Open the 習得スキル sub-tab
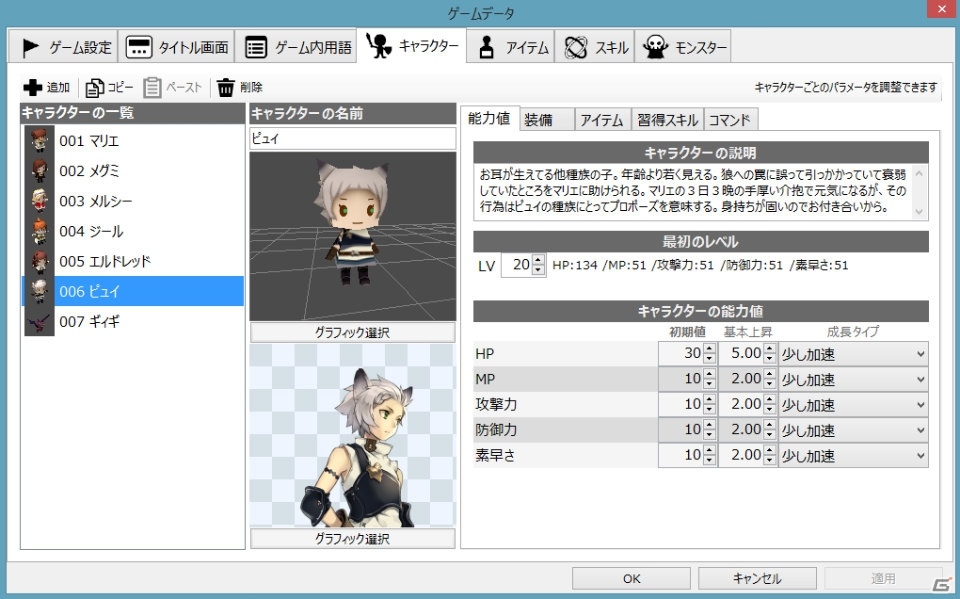The height and width of the screenshot is (599, 960). [x=667, y=120]
